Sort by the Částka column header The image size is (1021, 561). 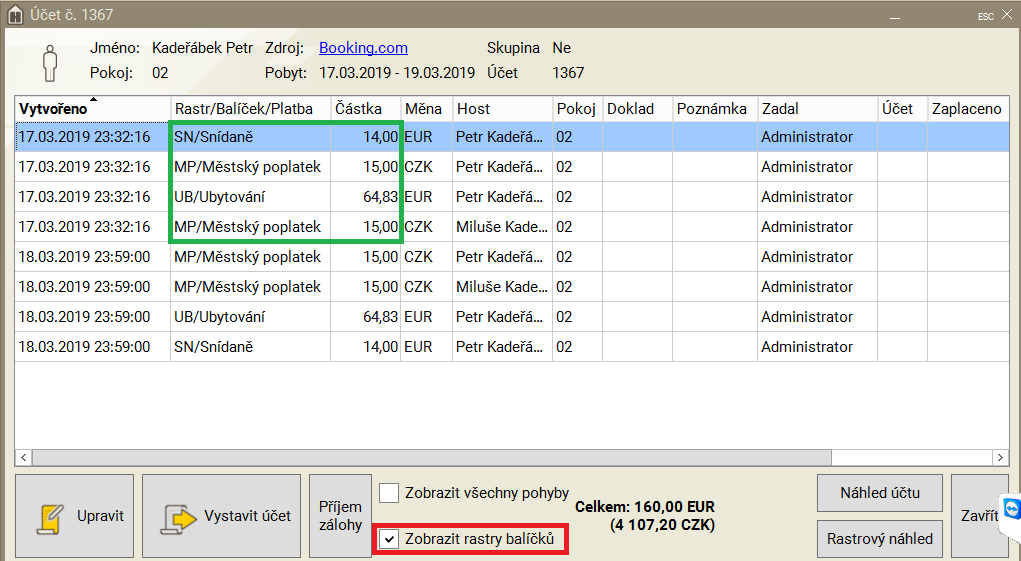365,108
